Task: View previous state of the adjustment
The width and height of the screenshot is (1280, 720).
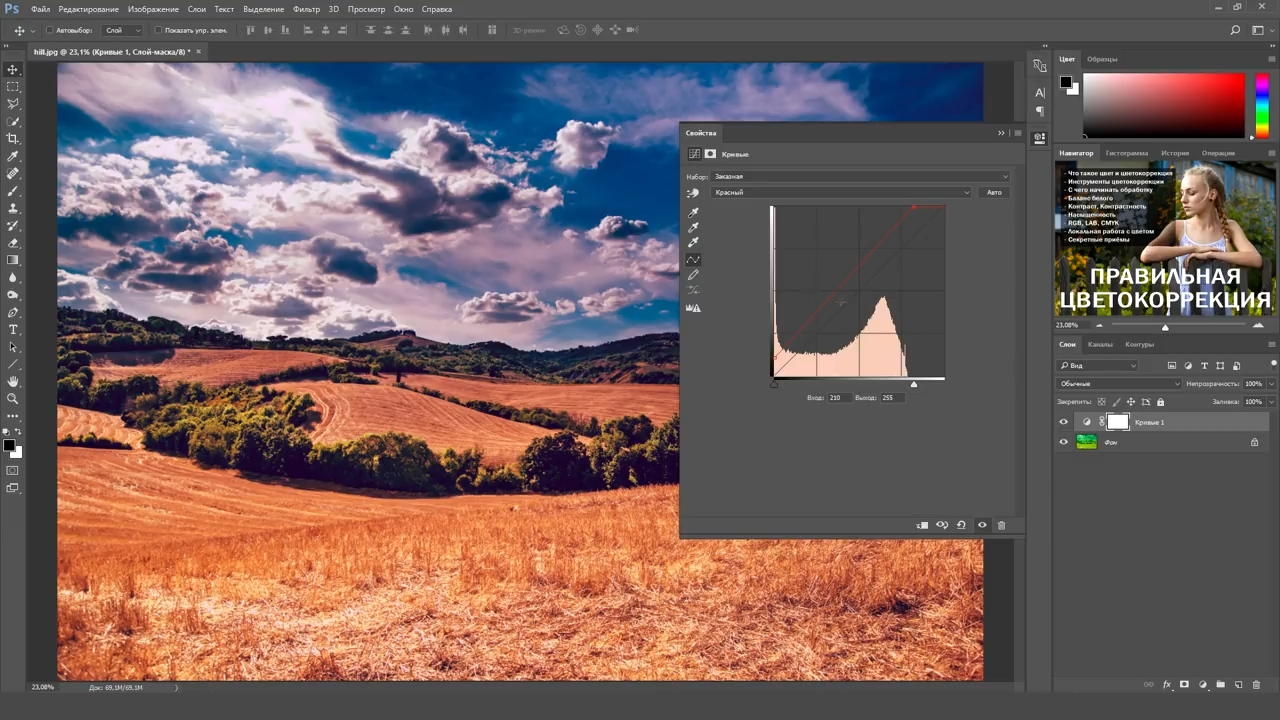Action: (942, 525)
